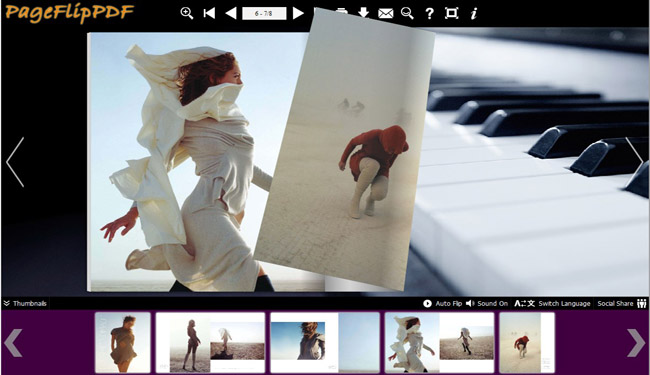Open Switch Language option

point(552,303)
